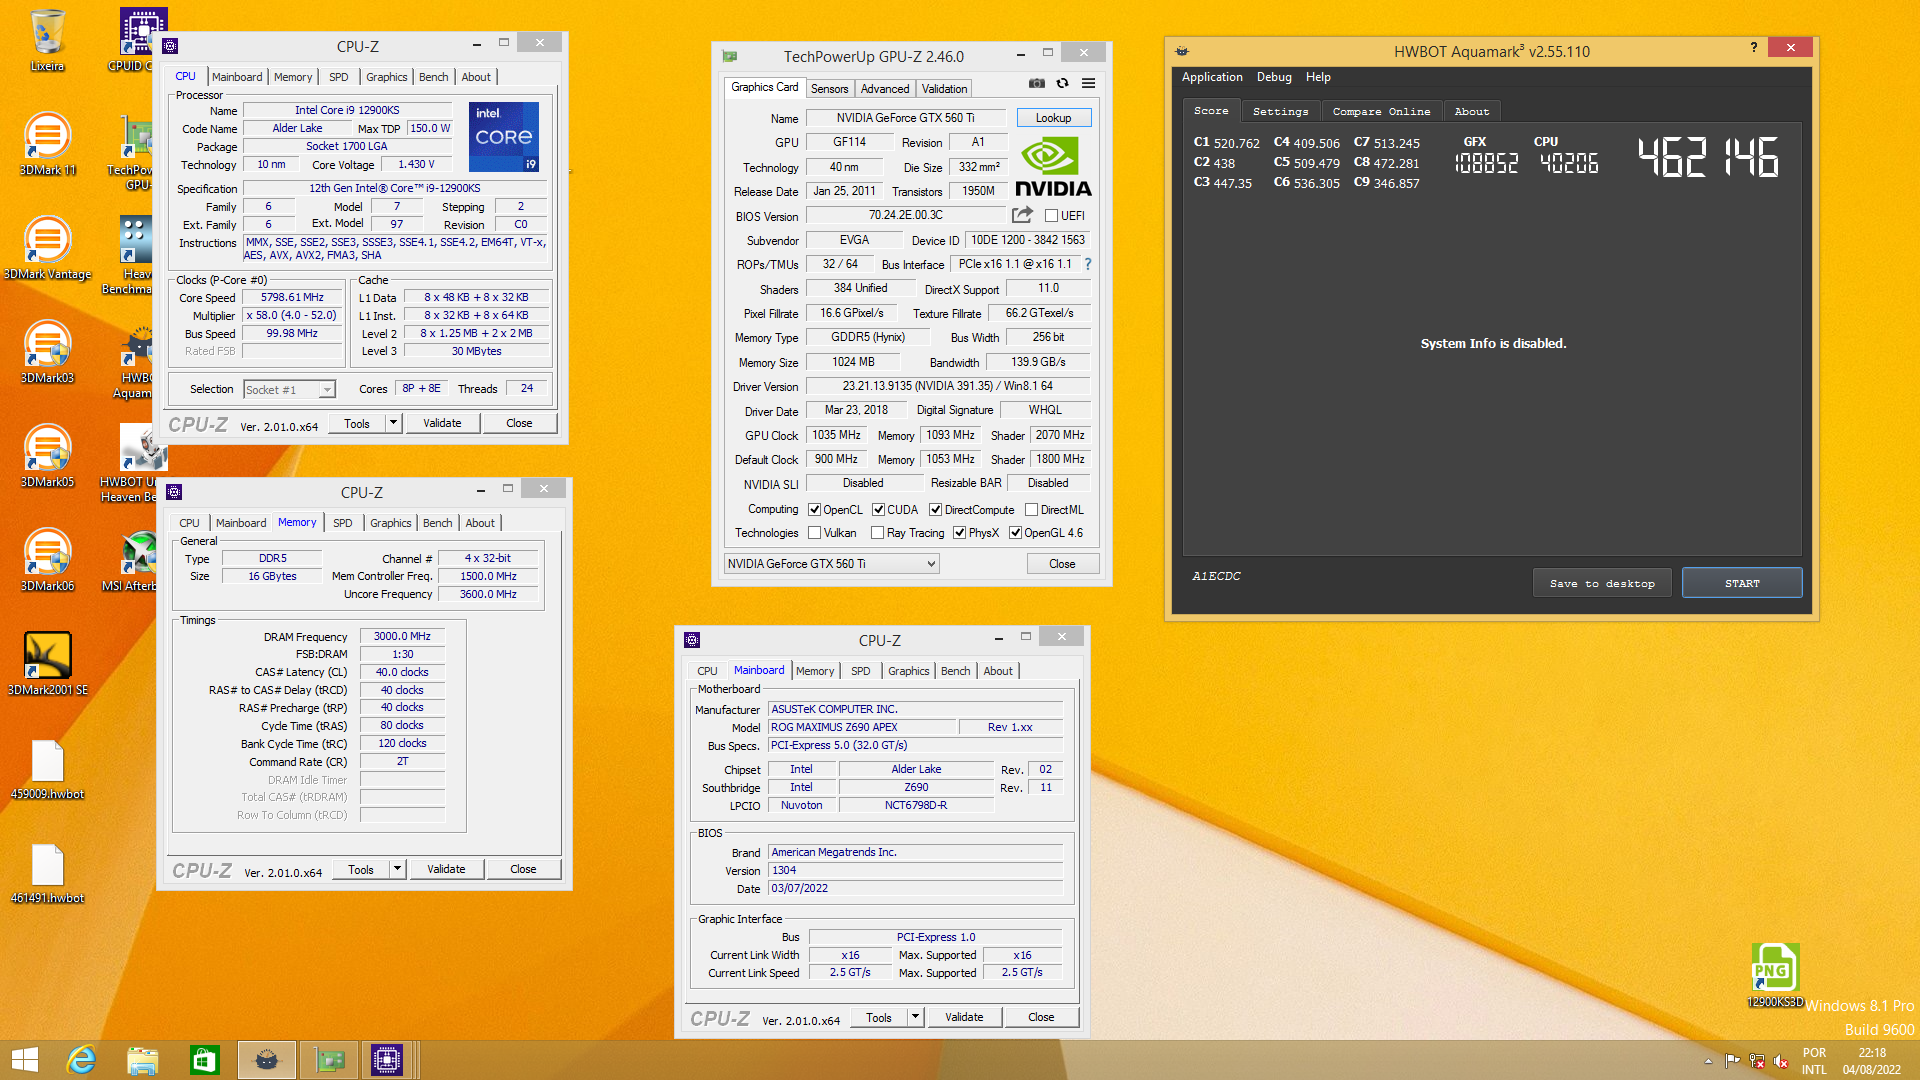Open the Compare Online tab in Aquamark
The image size is (1920, 1080).
point(1381,111)
